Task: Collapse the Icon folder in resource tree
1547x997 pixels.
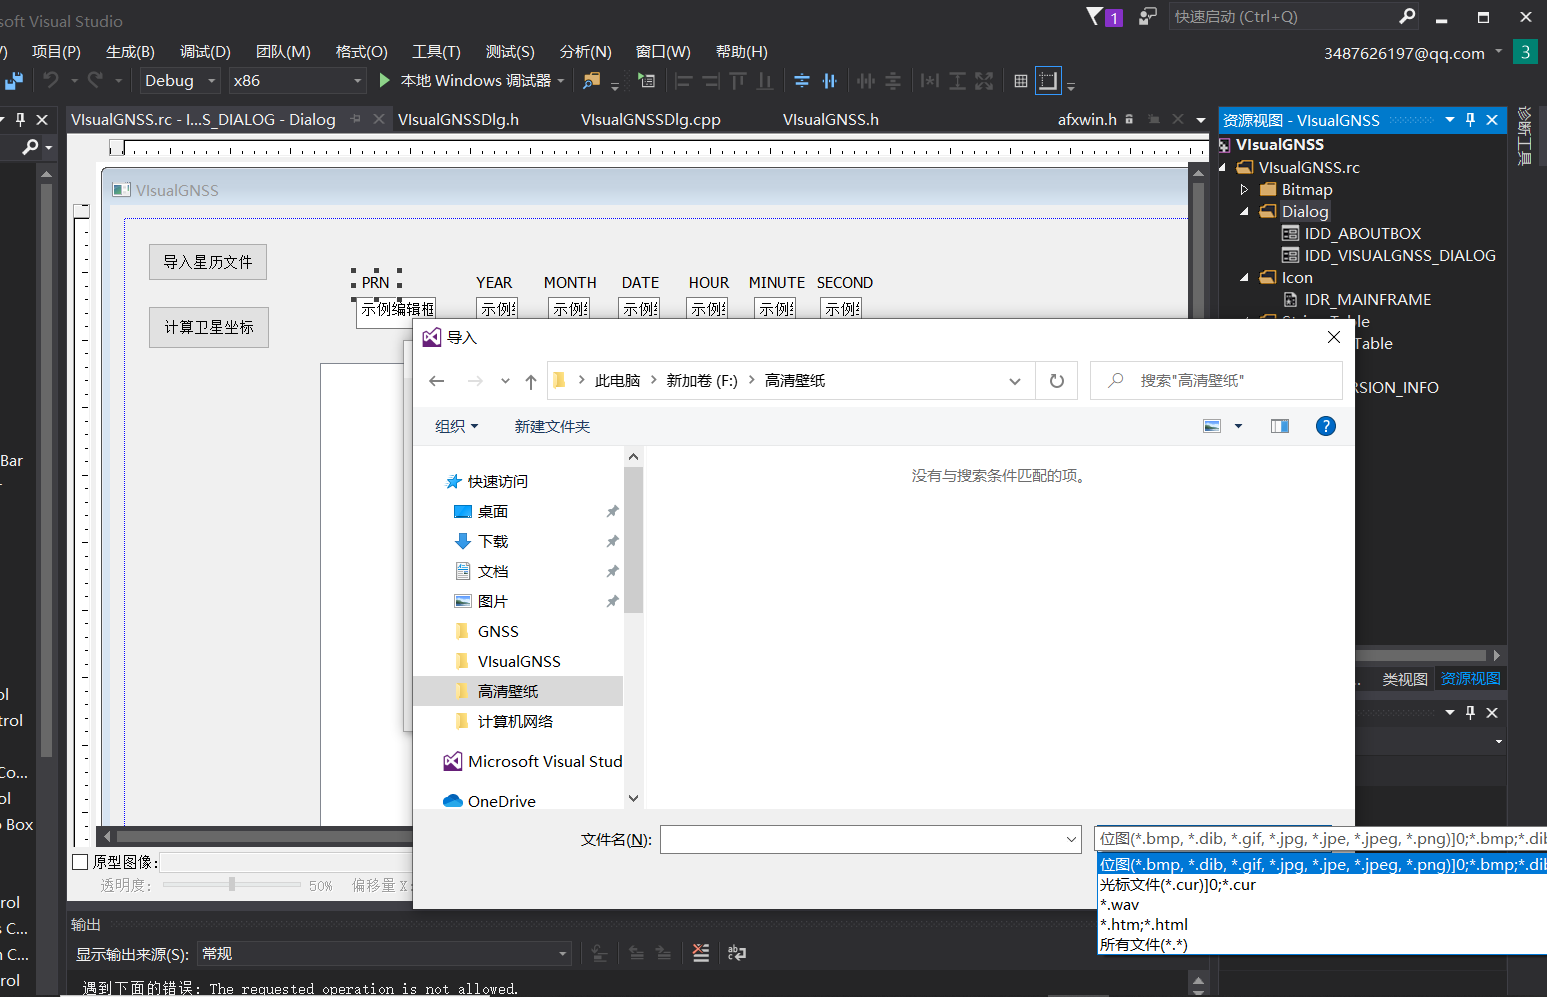Action: 1244,277
